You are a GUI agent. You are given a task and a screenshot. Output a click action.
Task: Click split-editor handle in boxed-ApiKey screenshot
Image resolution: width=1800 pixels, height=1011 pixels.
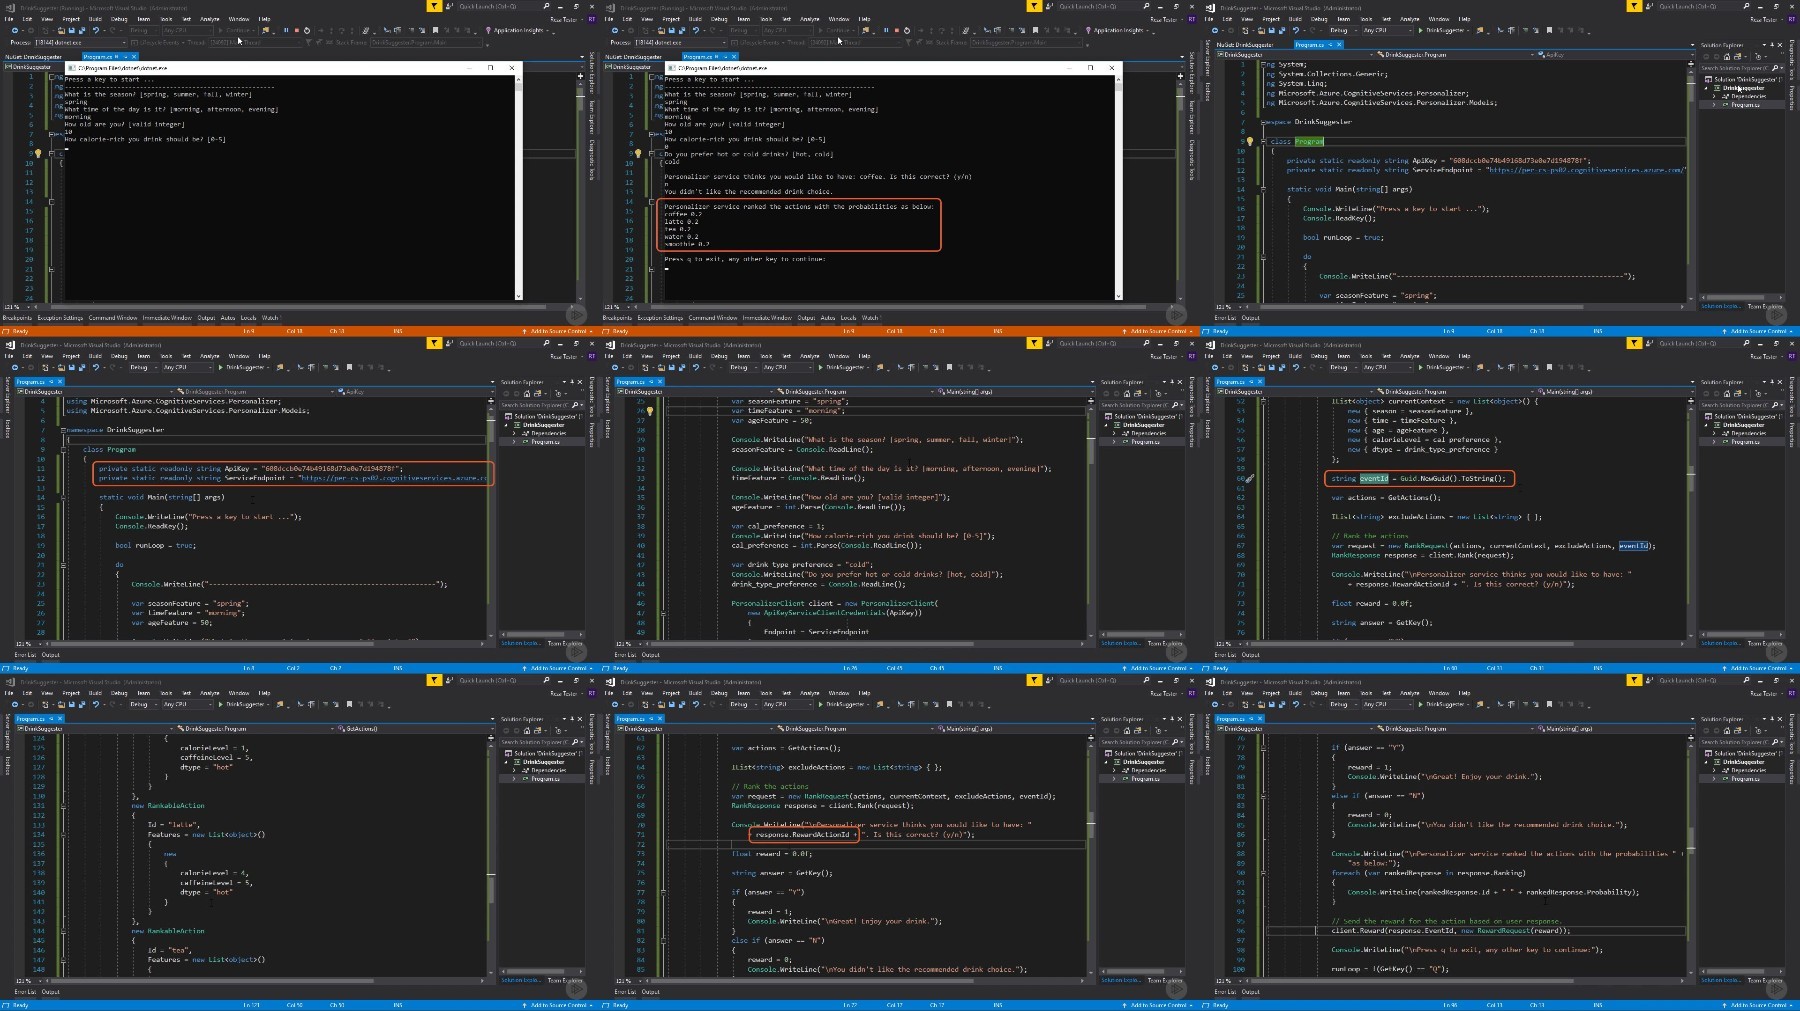[491, 400]
